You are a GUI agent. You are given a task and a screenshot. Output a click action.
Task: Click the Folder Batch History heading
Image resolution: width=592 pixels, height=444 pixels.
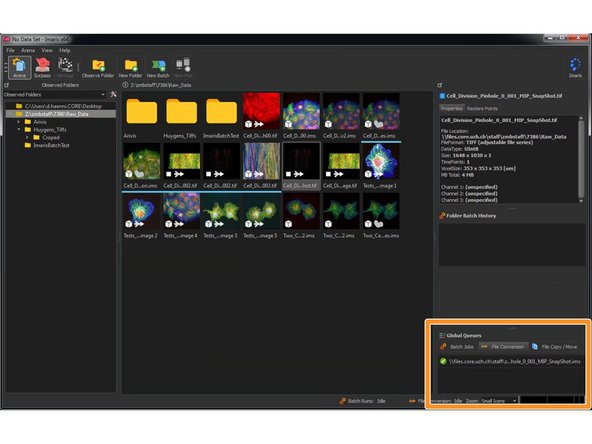point(471,216)
